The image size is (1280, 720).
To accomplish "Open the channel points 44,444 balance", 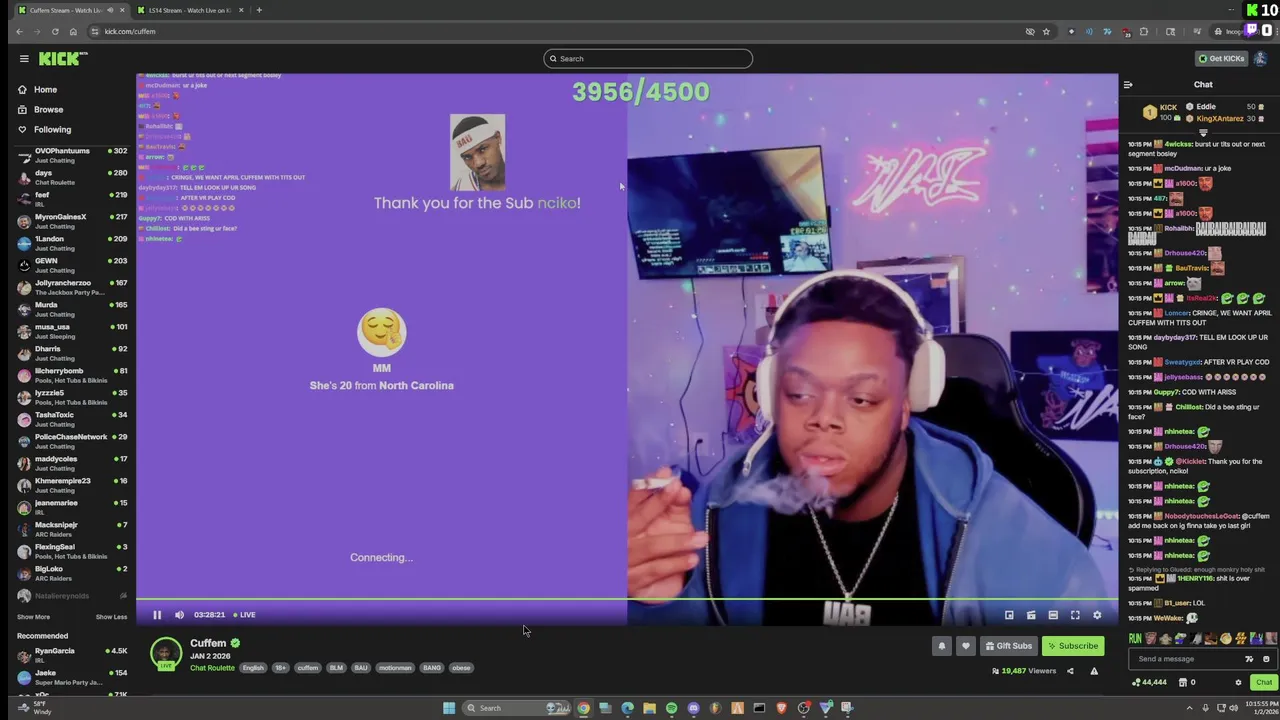I will coord(1149,682).
